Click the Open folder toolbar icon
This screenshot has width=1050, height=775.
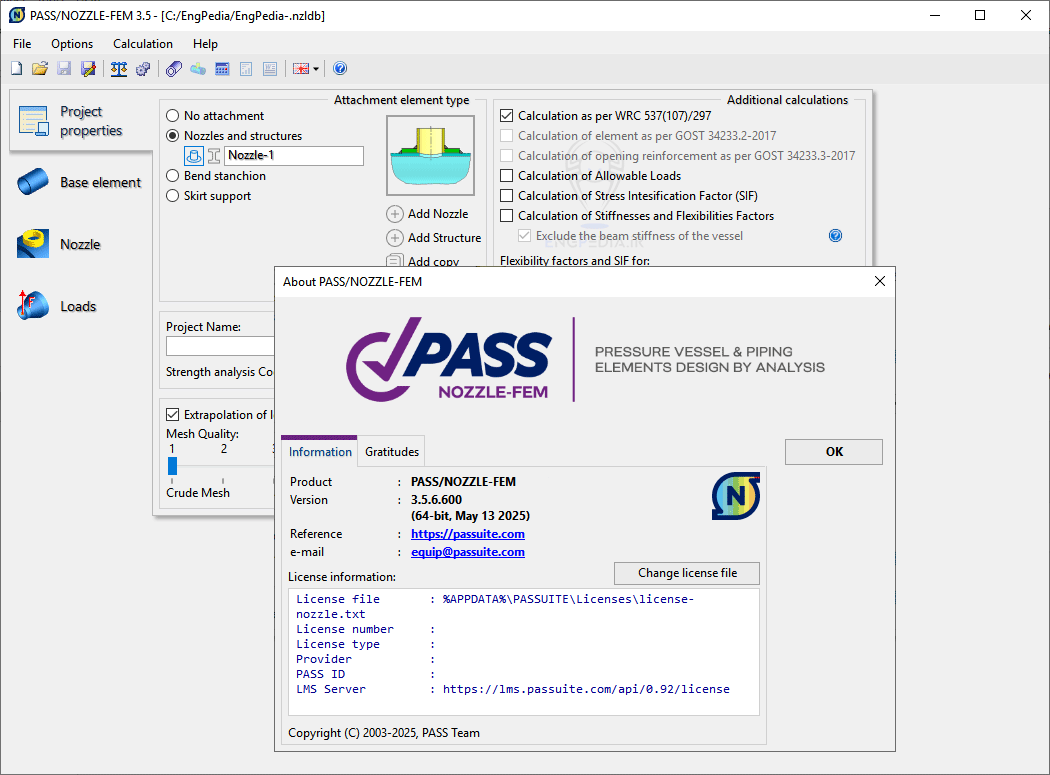tap(40, 69)
